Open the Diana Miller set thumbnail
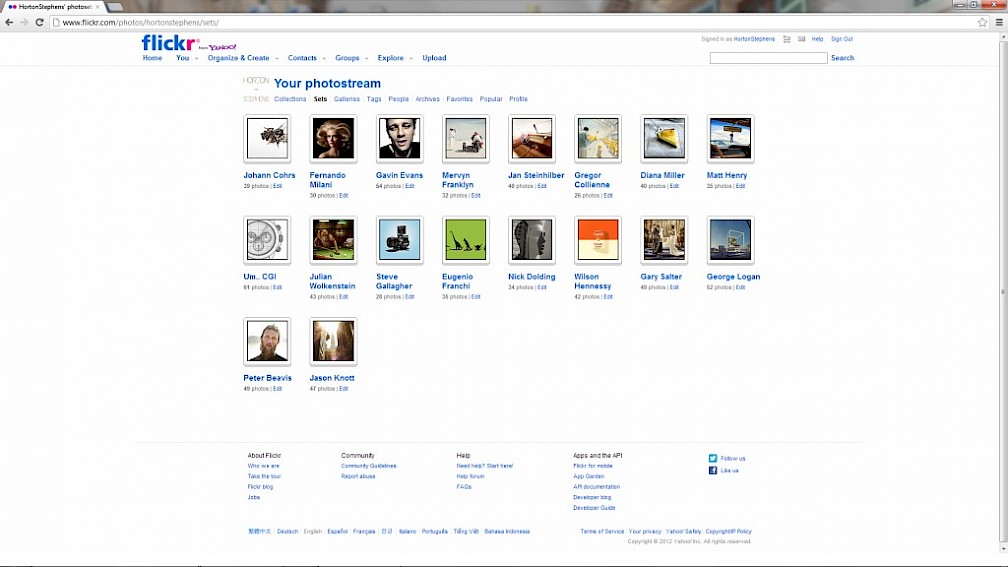The height and width of the screenshot is (567, 1008). click(x=664, y=138)
